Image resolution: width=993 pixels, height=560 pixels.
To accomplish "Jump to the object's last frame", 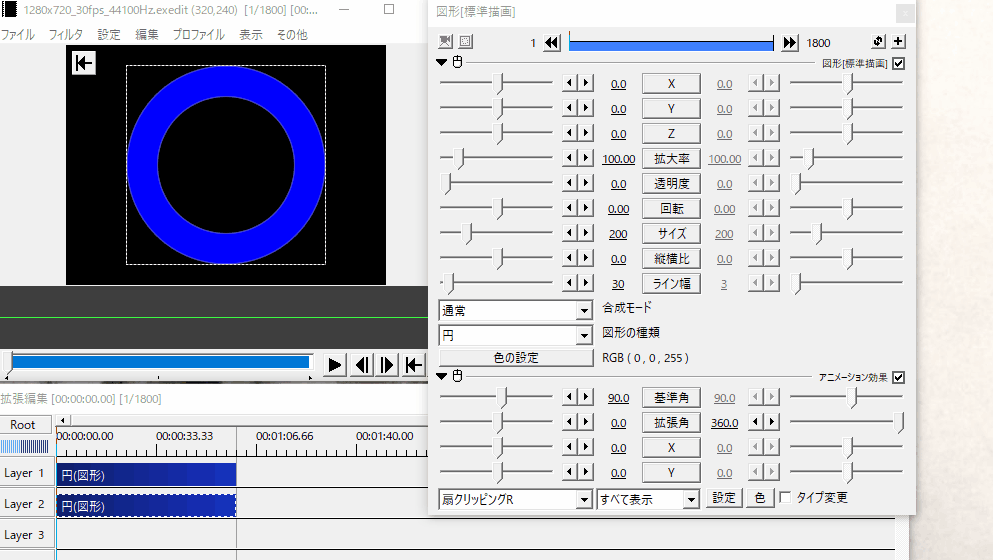I will coord(790,42).
